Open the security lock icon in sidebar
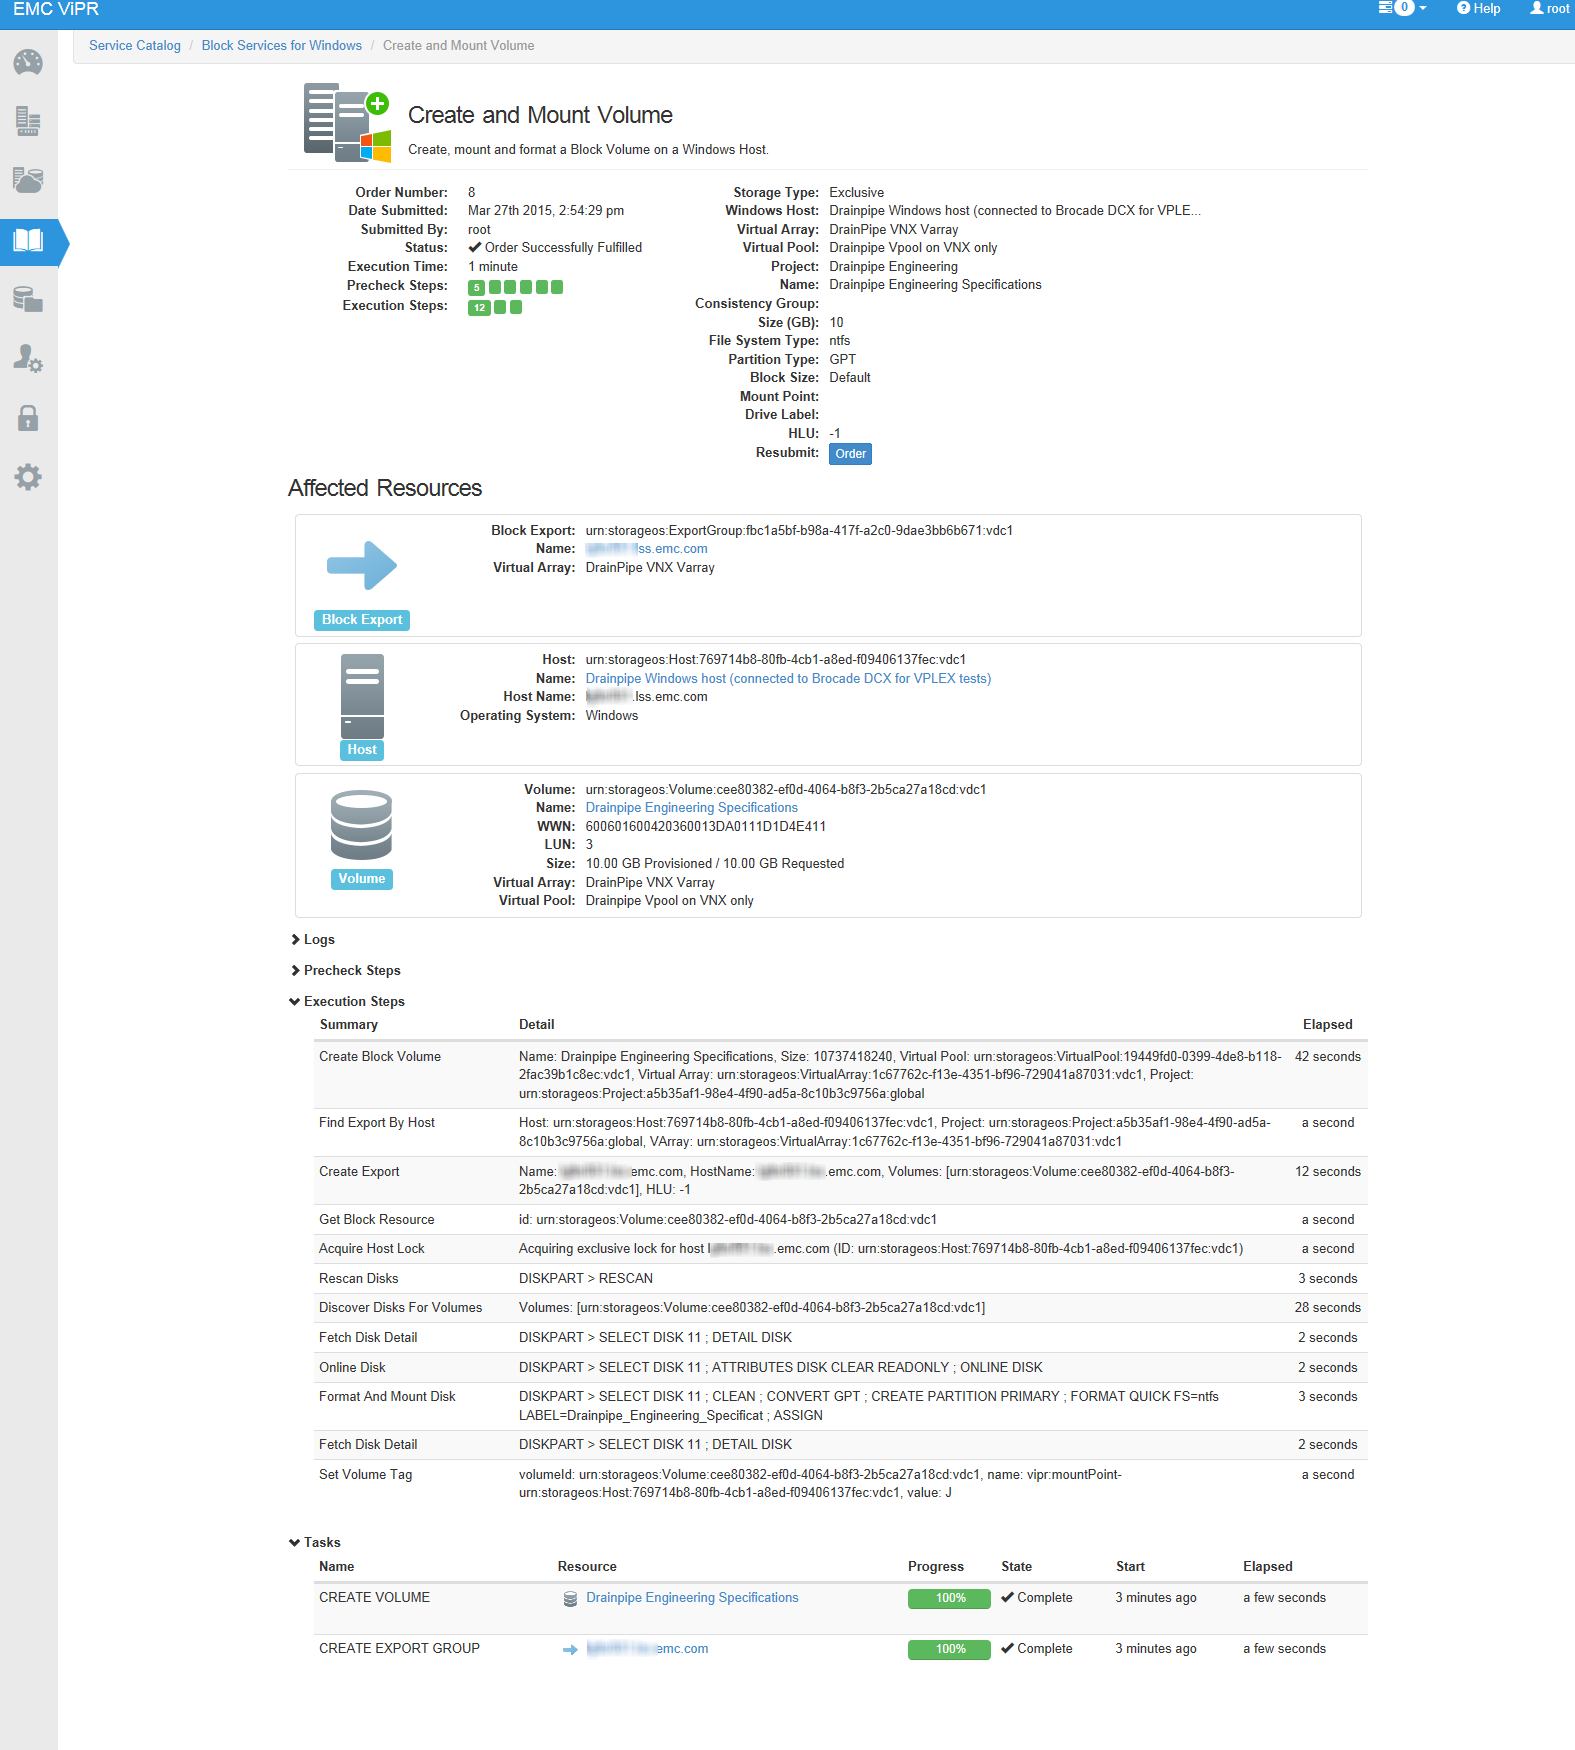1575x1750 pixels. 28,418
